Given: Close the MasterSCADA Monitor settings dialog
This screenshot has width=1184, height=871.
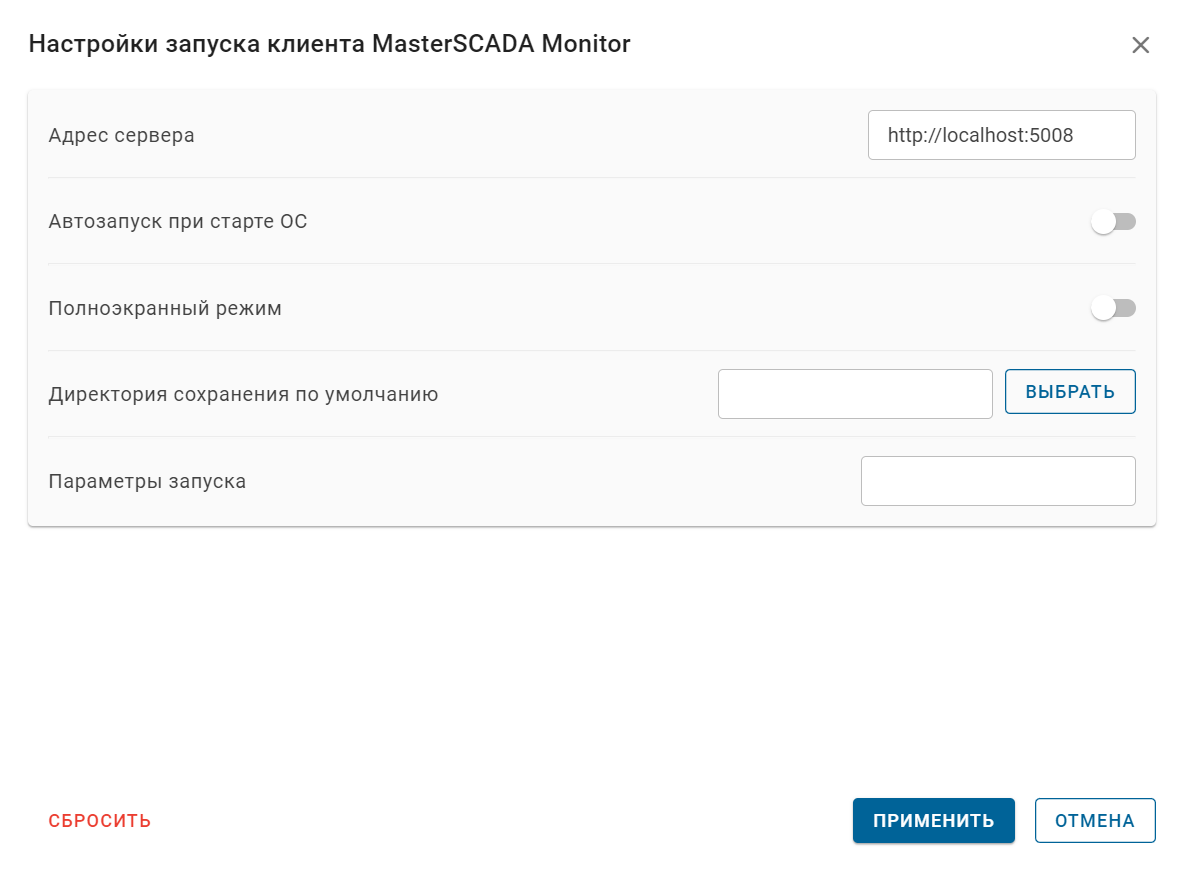Looking at the screenshot, I should [x=1140, y=44].
